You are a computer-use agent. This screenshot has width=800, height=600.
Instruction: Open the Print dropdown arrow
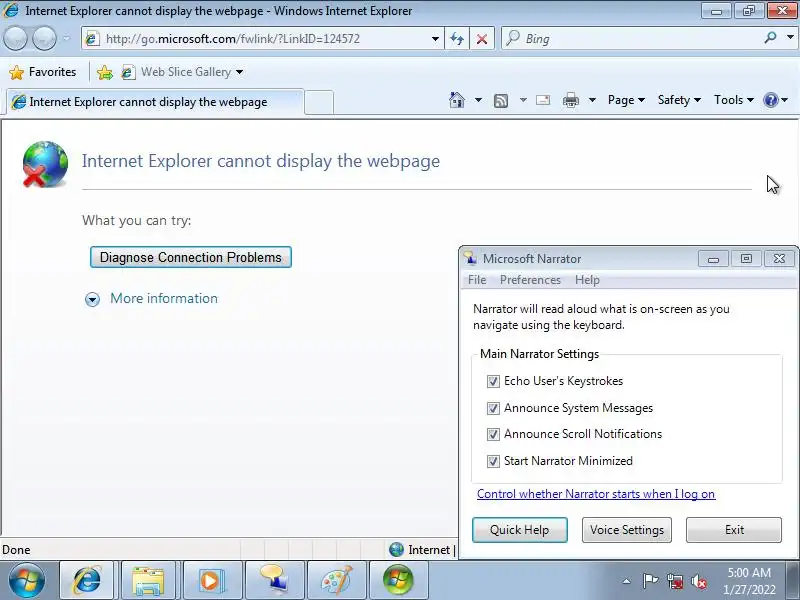[x=592, y=100]
